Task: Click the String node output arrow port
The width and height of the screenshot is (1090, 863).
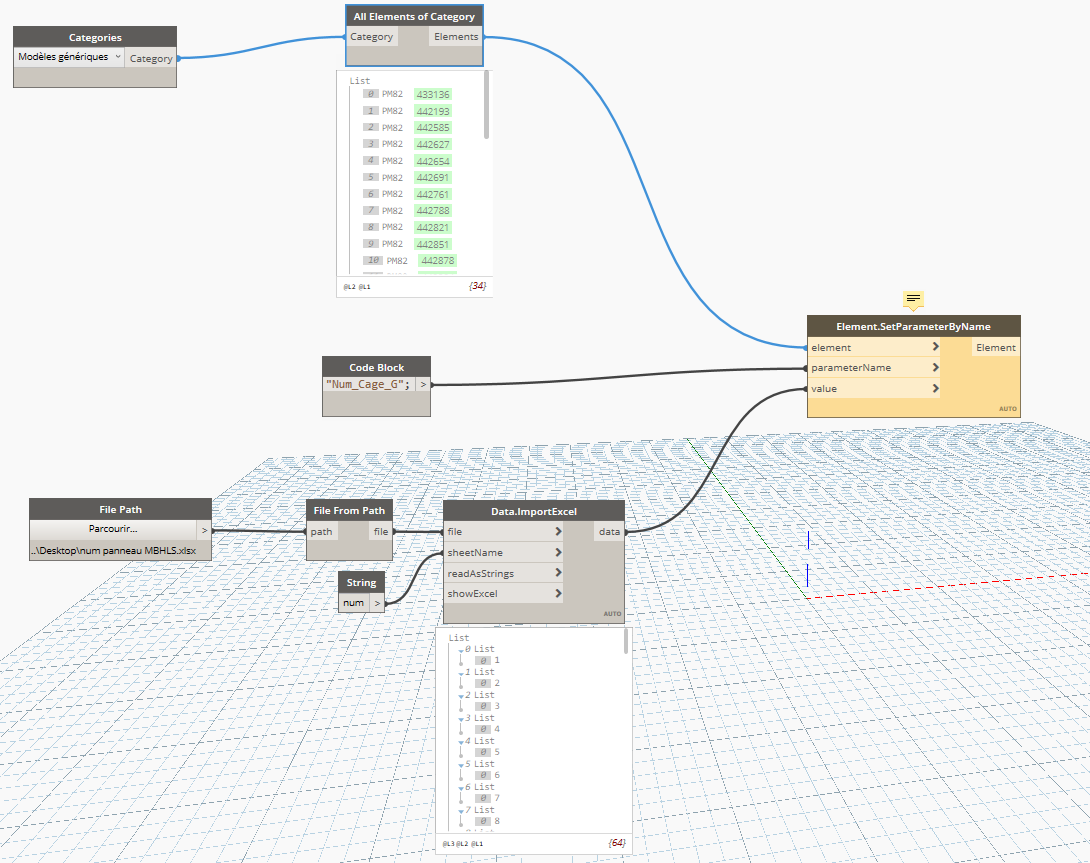Action: click(377, 603)
